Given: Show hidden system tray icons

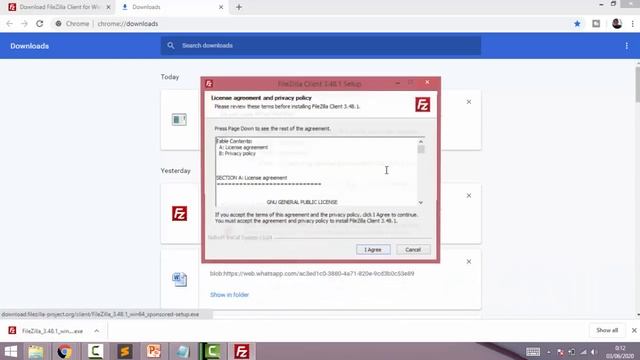Looking at the screenshot, I should 549,352.
